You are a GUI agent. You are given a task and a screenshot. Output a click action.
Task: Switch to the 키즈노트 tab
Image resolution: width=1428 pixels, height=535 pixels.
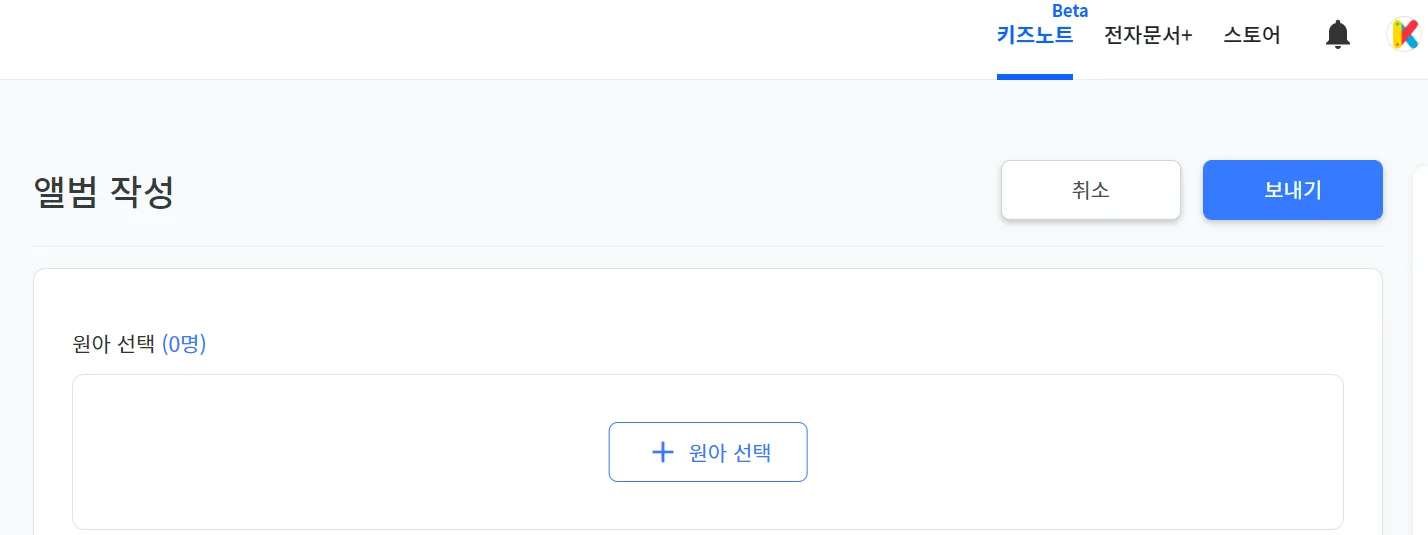pos(1034,36)
